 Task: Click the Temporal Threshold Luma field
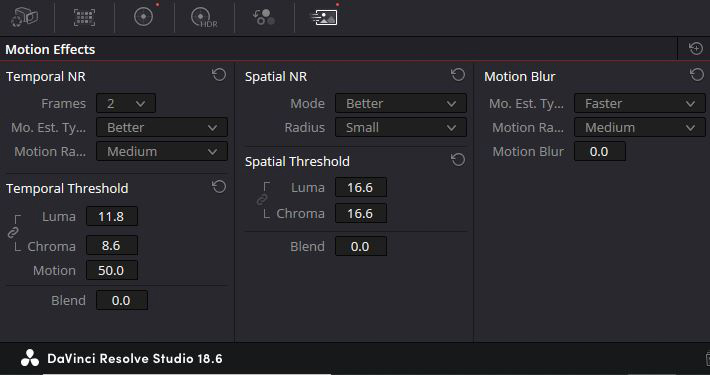pyautogui.click(x=112, y=216)
